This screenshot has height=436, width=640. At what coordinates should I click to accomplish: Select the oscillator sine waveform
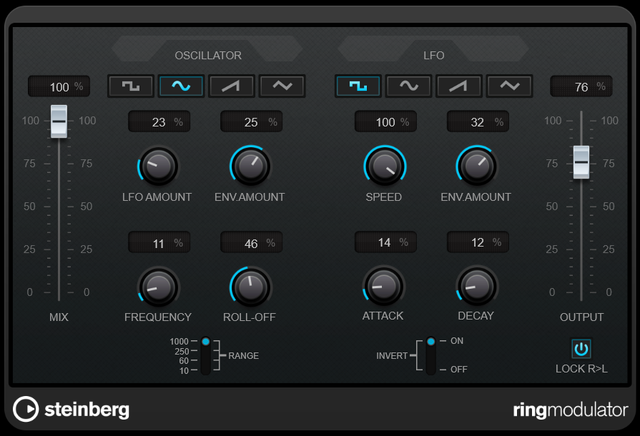pos(181,86)
